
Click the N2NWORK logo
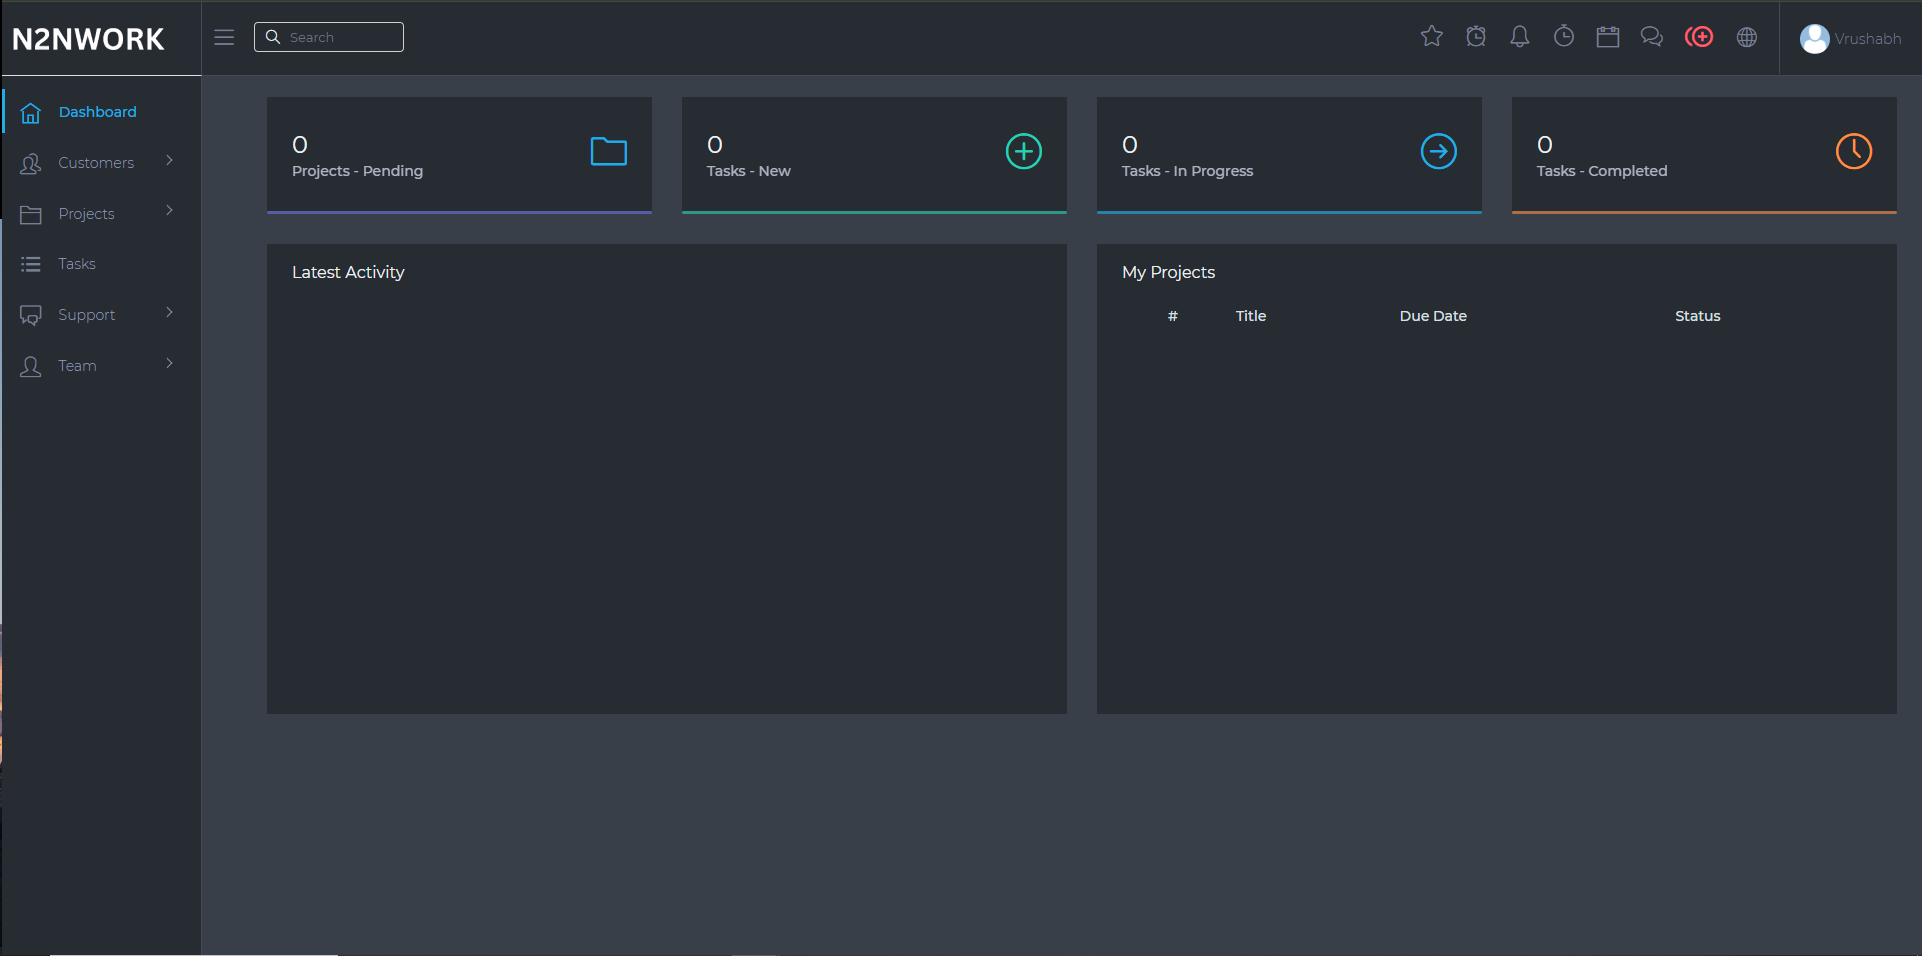[88, 39]
